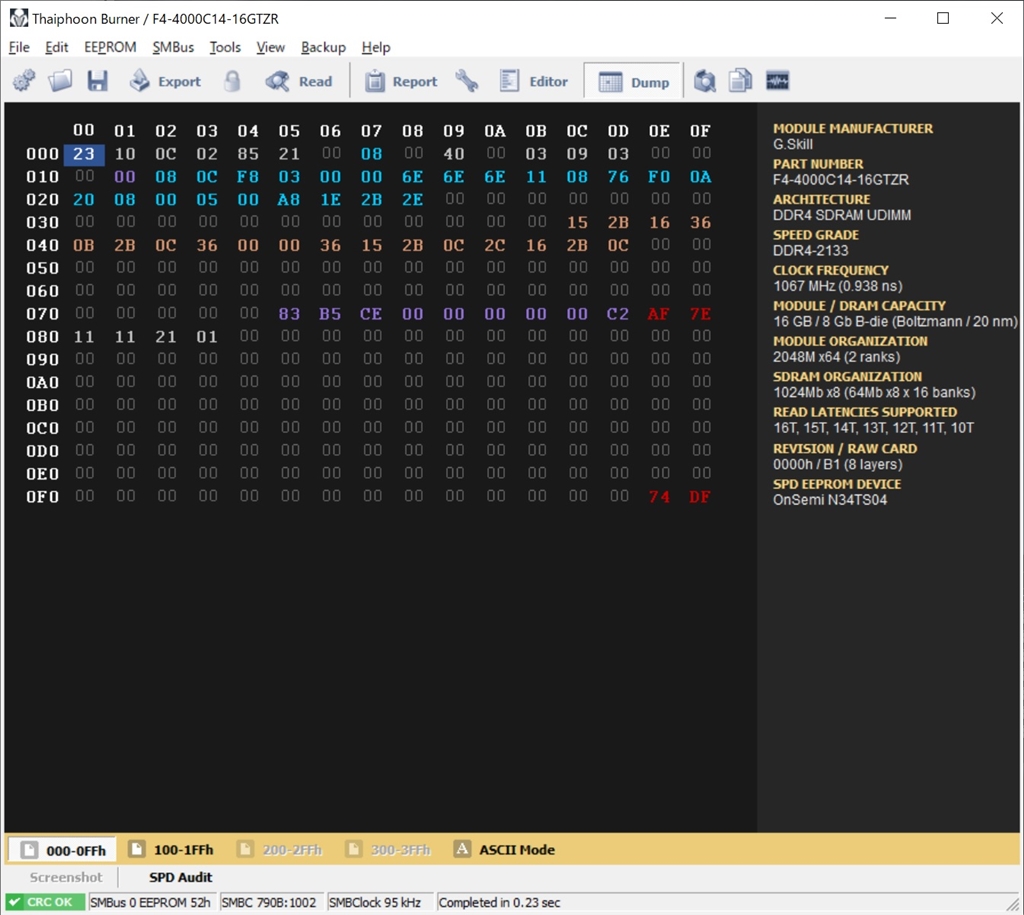Maximize the Thaiphoon Burner window
1024x915 pixels.
(943, 18)
